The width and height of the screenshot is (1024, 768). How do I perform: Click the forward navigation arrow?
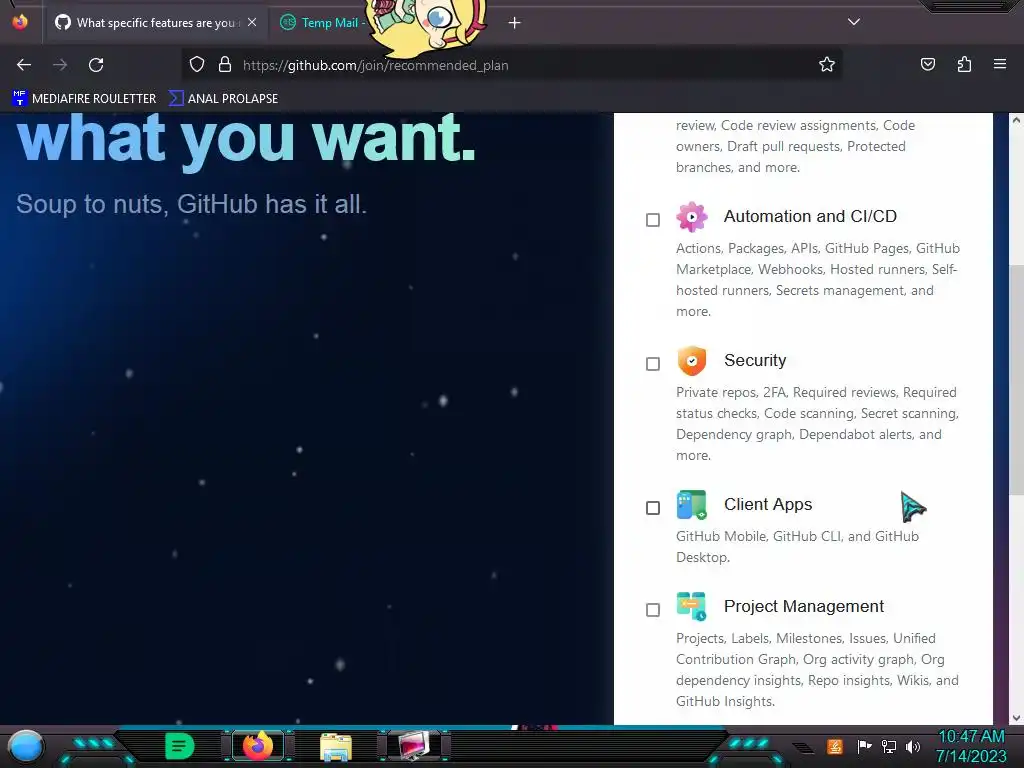coord(60,65)
